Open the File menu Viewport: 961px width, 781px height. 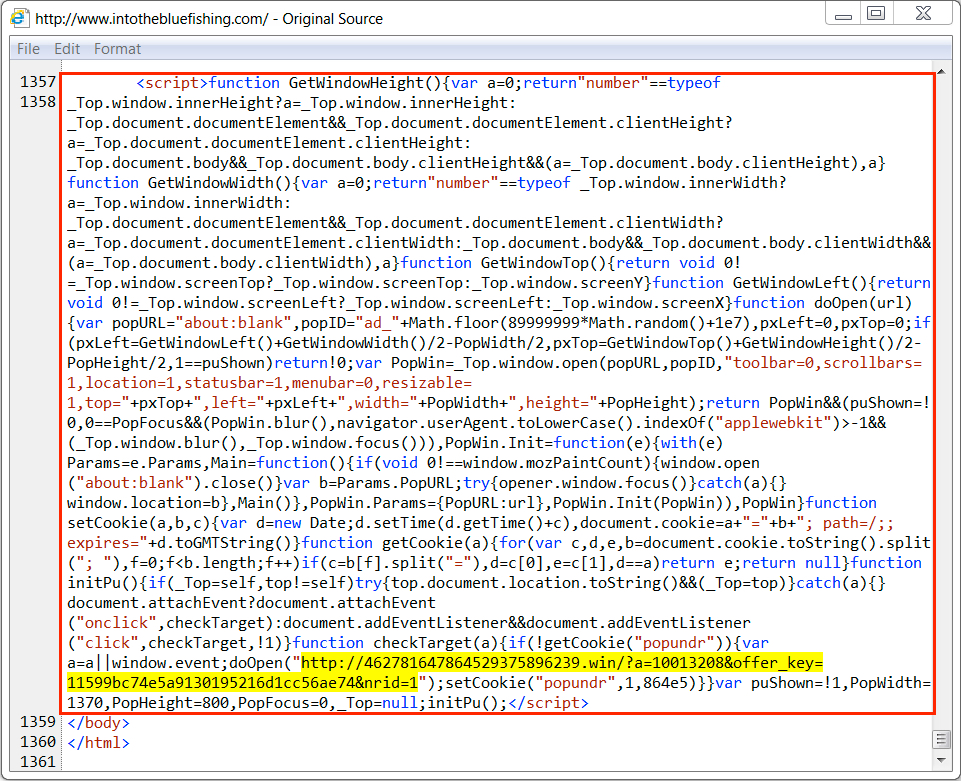(x=28, y=49)
